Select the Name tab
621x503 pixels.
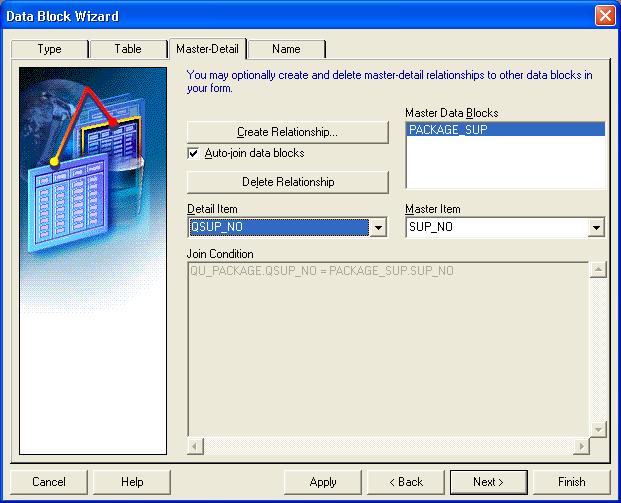286,49
